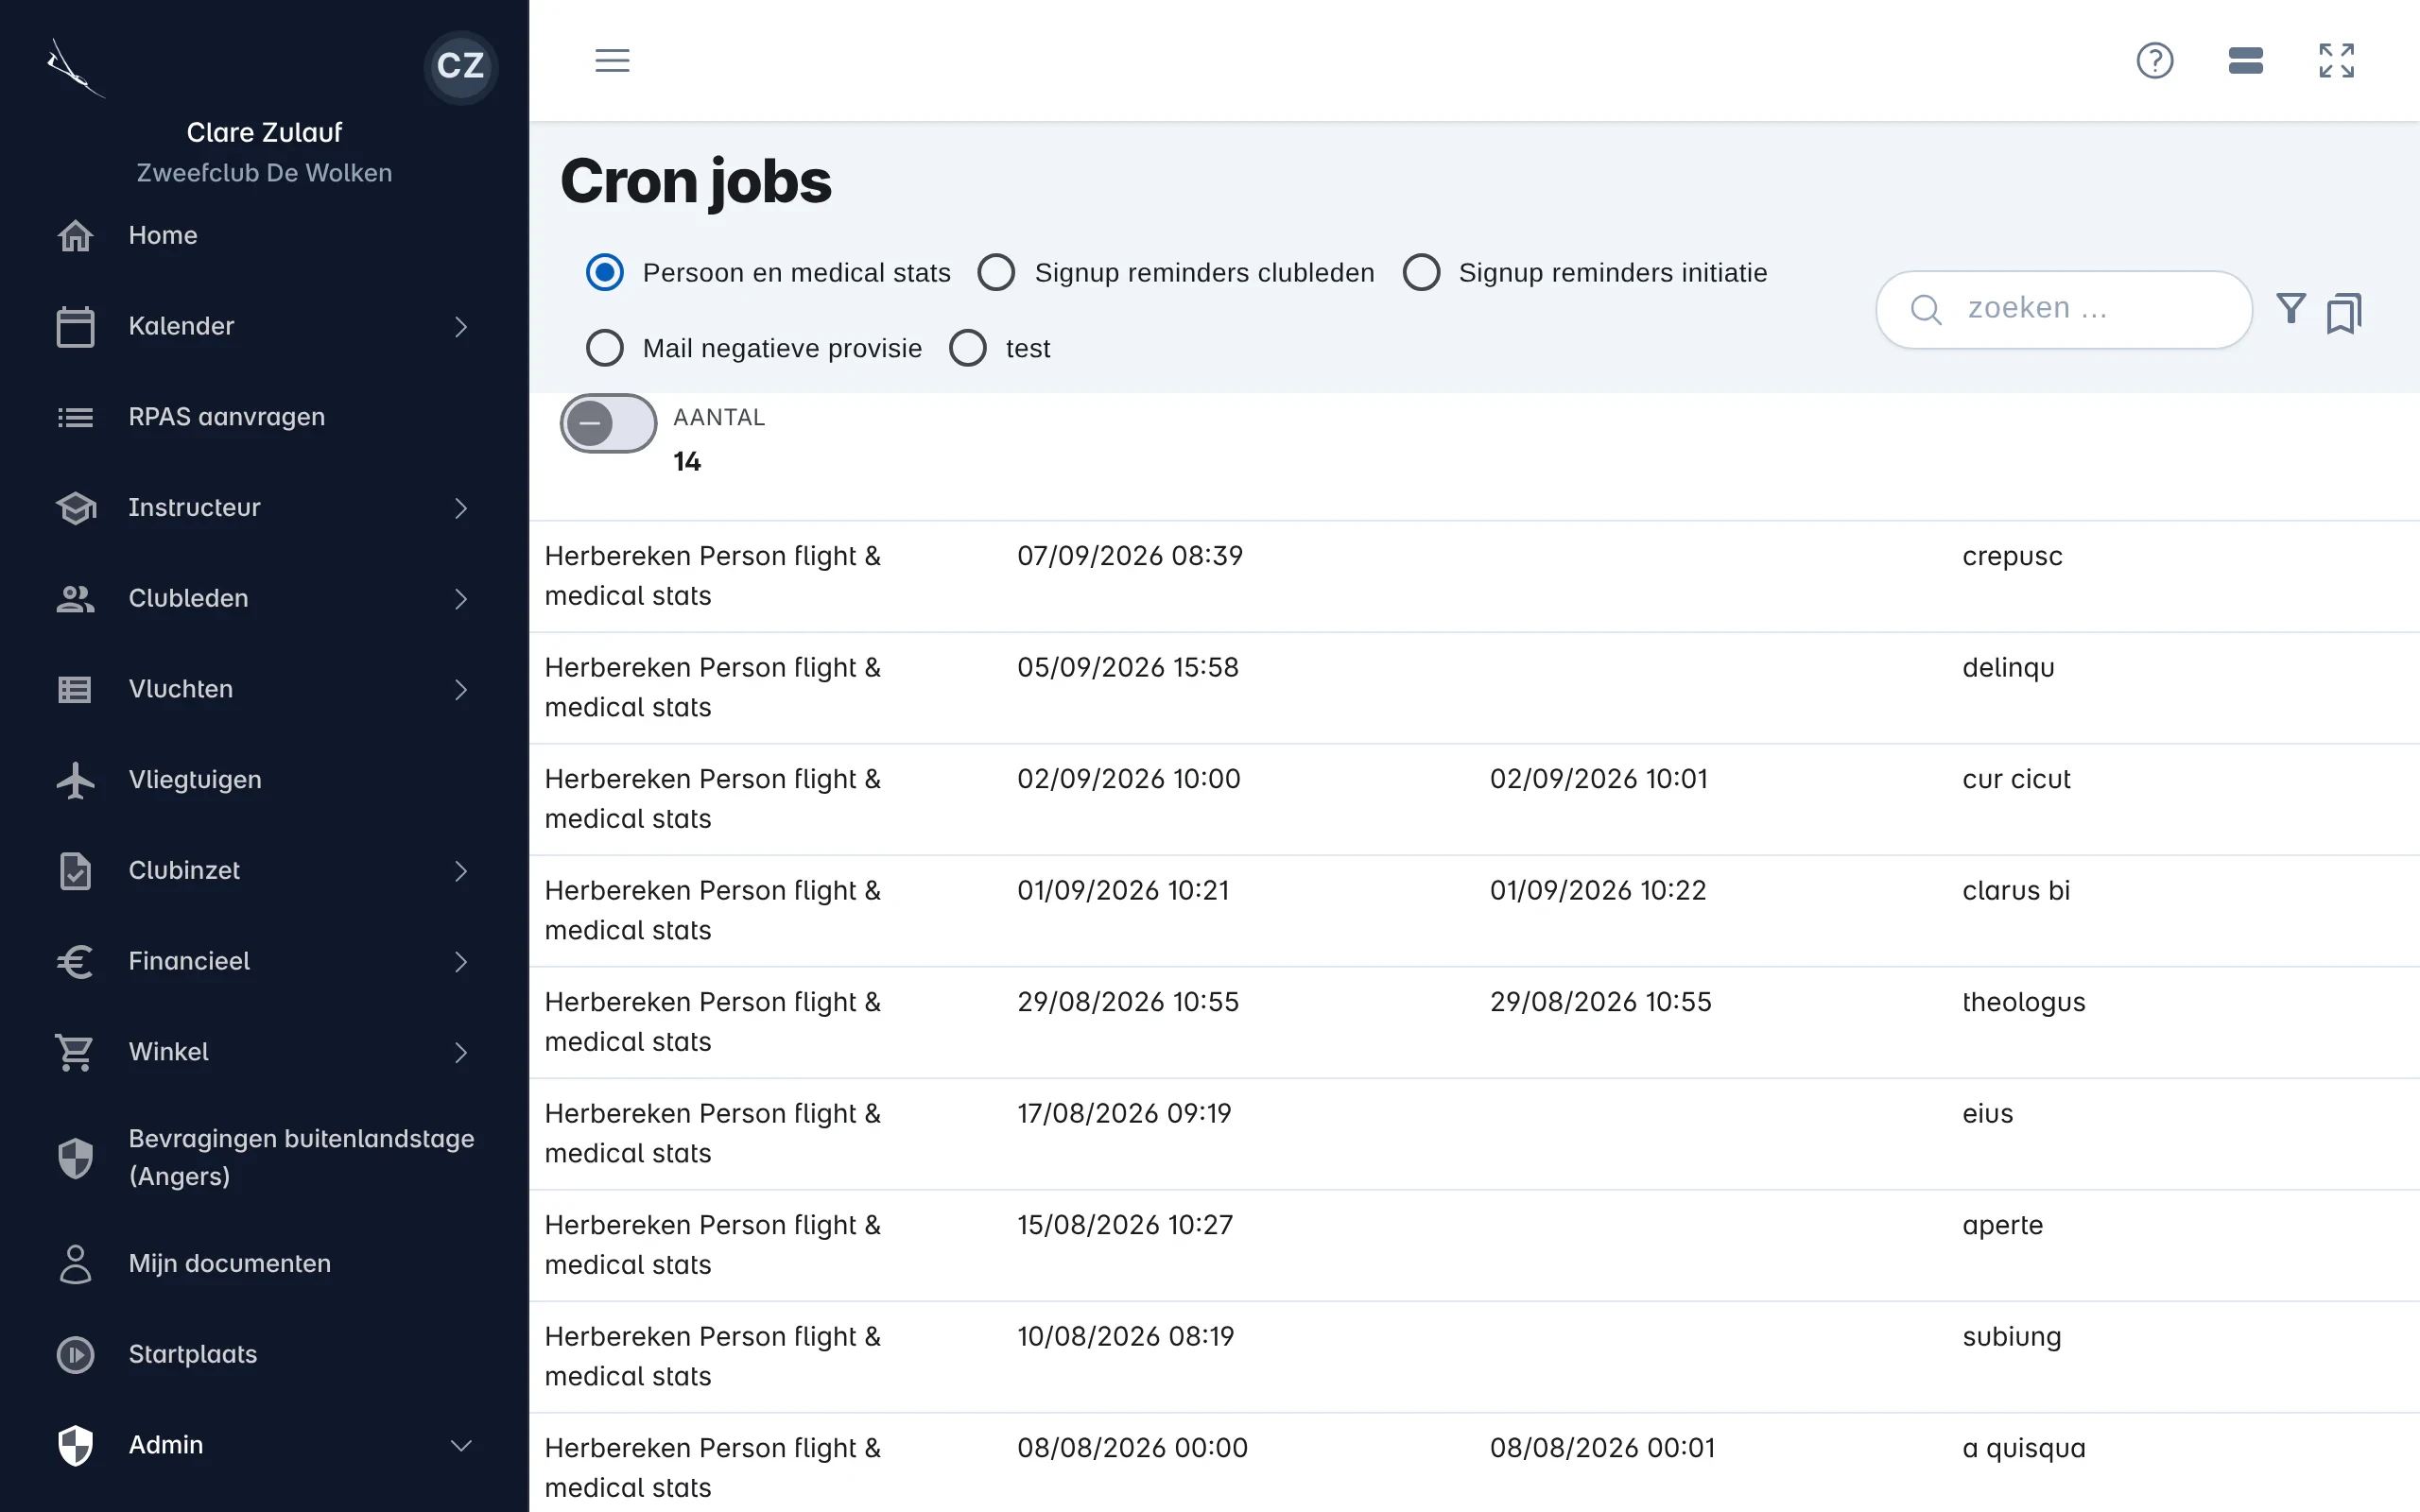Screen dimensions: 2420x1512
Task: Select the test radio option
Action: 968,349
